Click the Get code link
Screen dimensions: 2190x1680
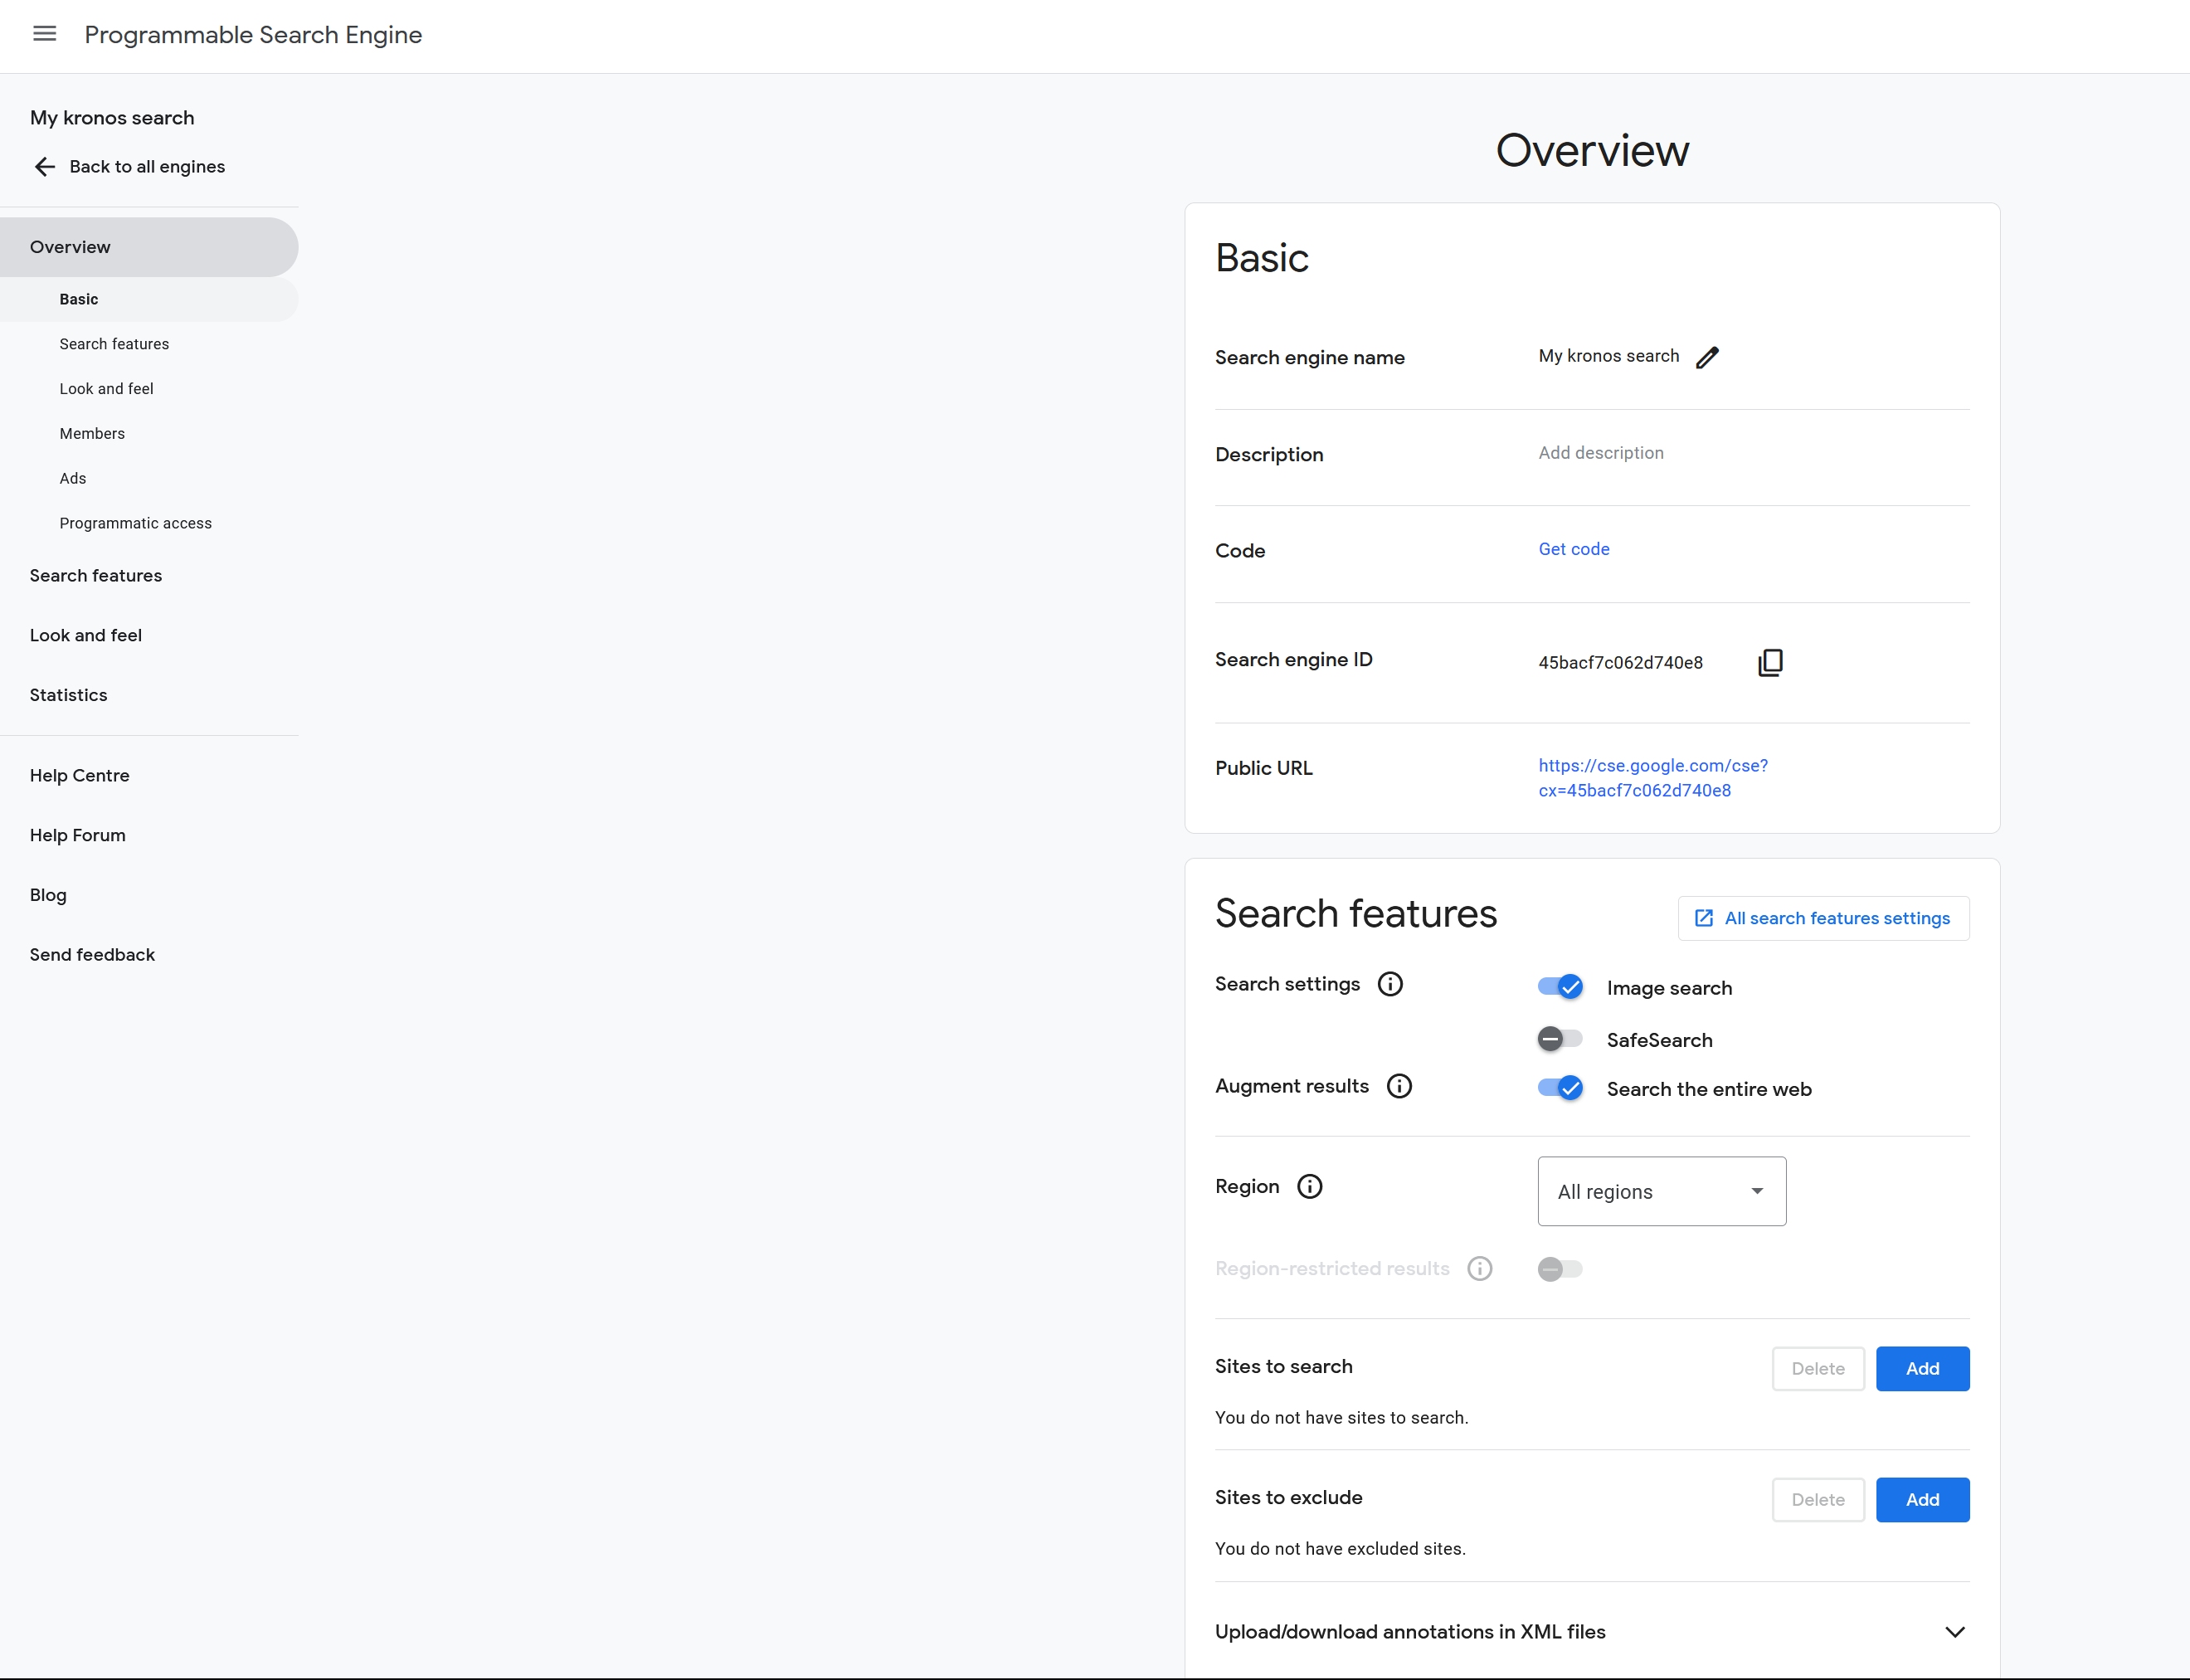pos(1572,549)
